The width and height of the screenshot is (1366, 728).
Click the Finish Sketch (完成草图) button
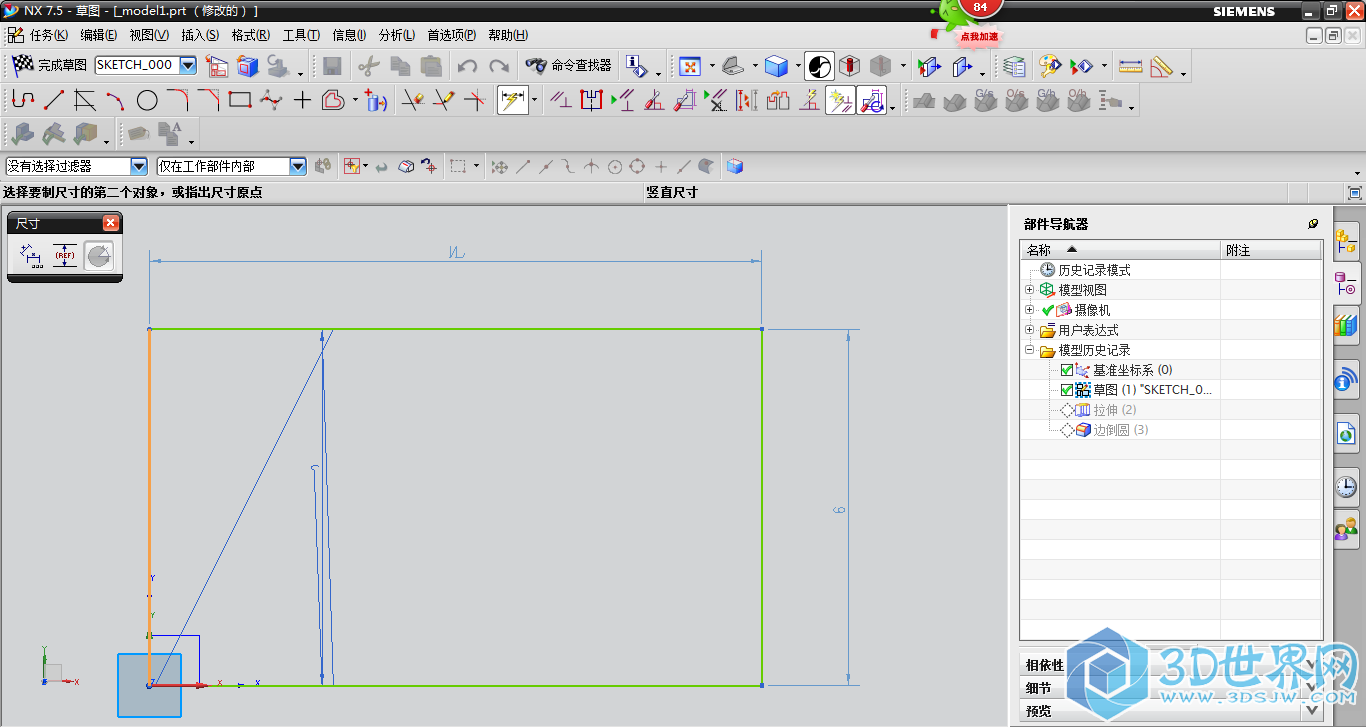(50, 65)
